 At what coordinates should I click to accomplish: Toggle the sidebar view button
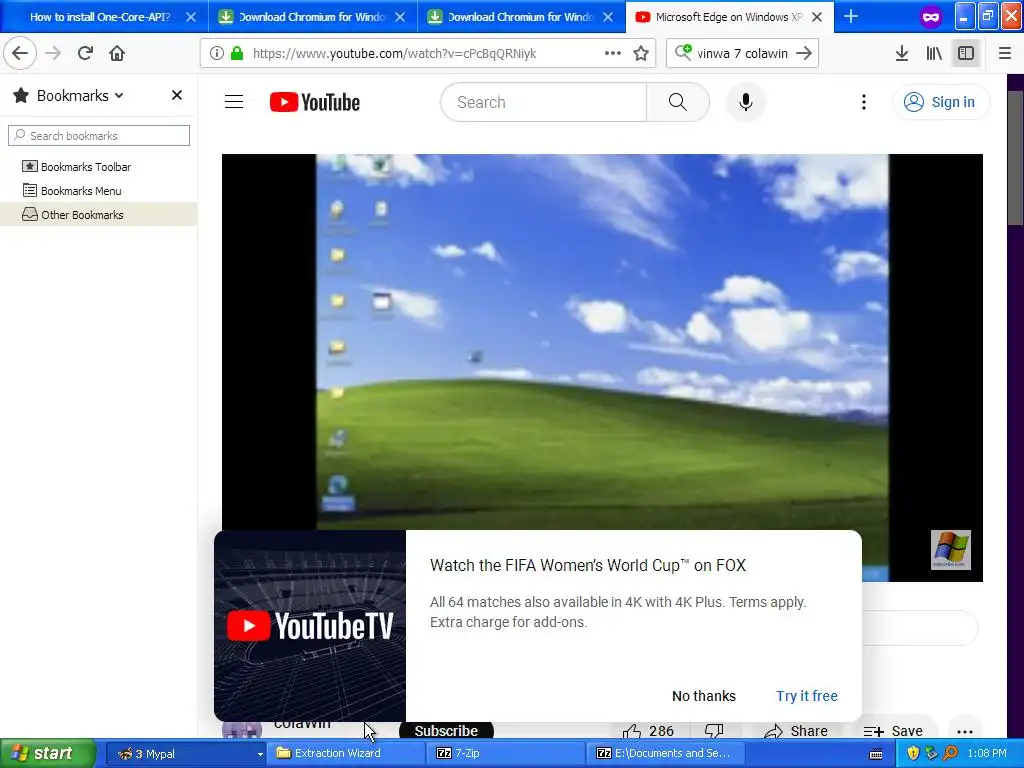(966, 53)
